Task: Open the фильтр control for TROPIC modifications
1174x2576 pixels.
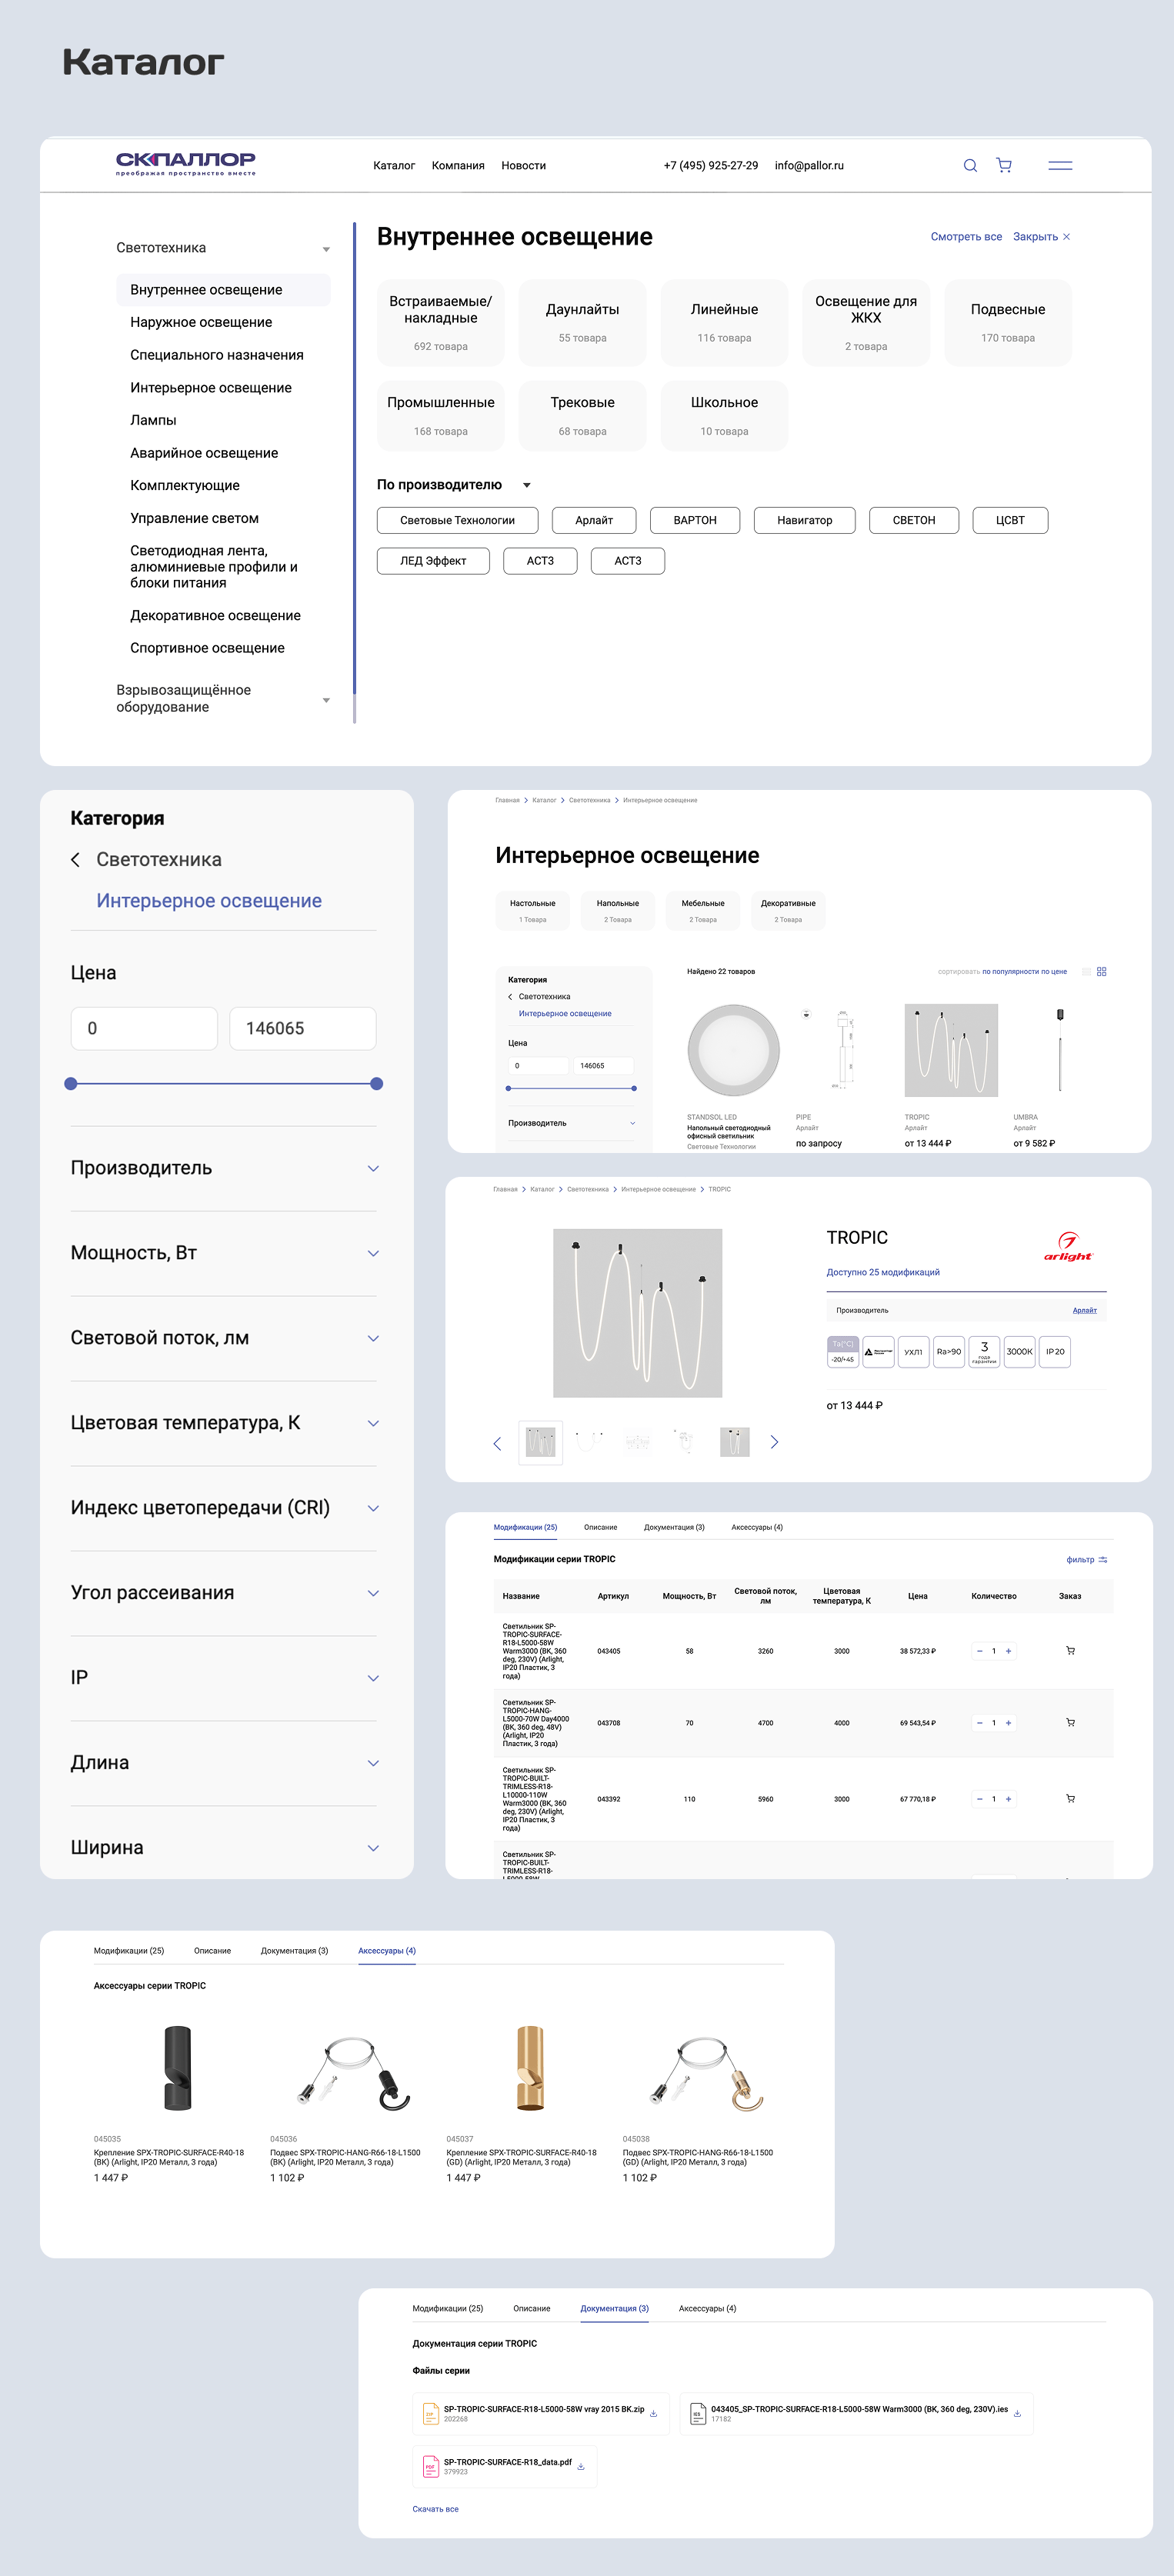Action: 1087,1560
